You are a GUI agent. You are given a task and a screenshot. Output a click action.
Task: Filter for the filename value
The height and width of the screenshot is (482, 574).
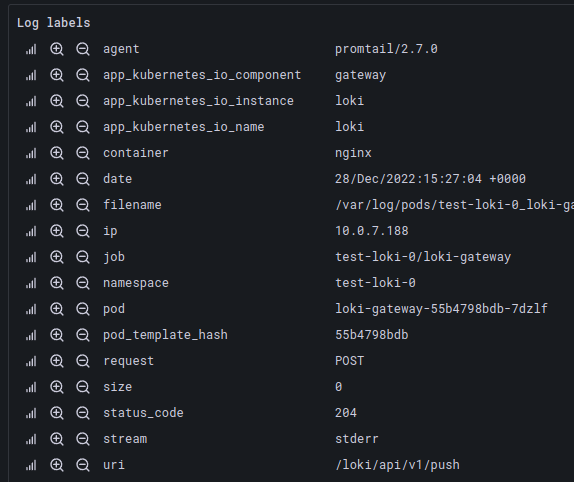point(57,205)
